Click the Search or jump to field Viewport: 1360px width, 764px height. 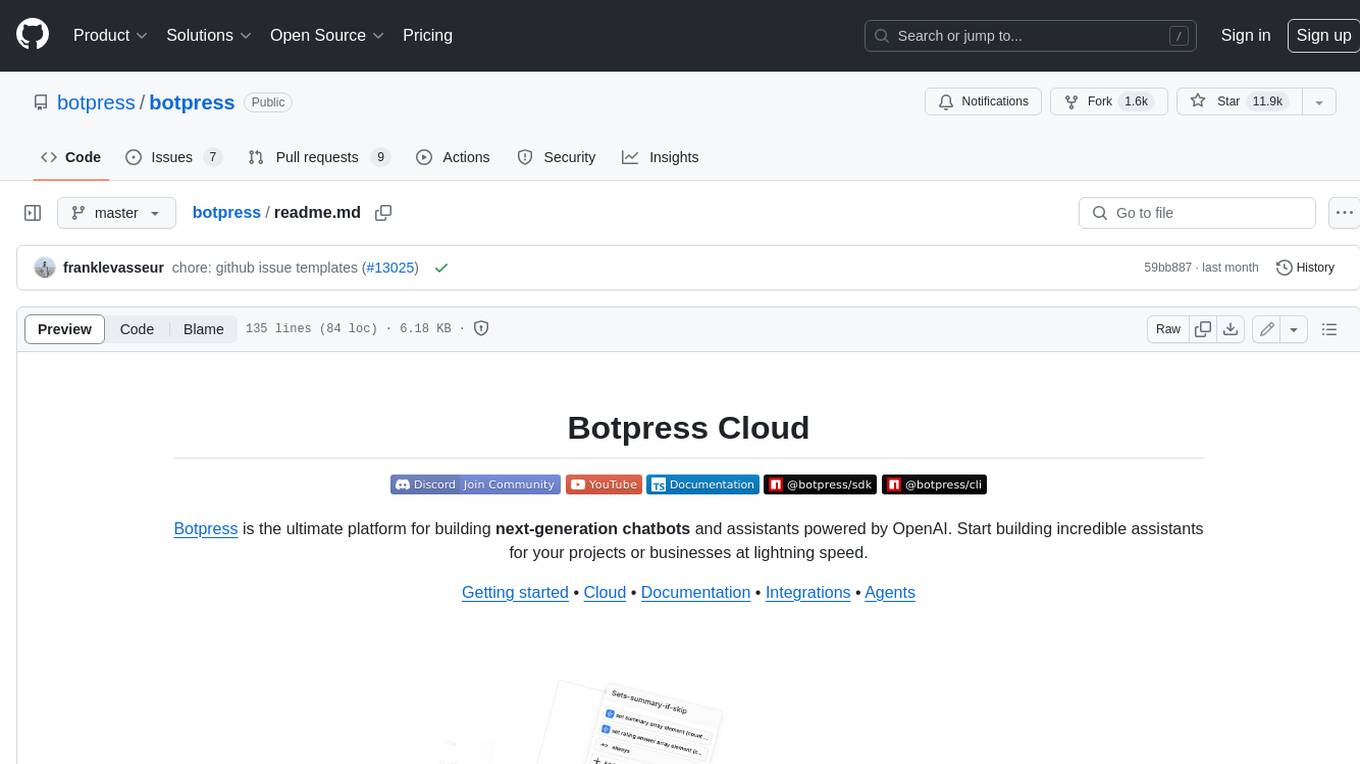click(1030, 35)
